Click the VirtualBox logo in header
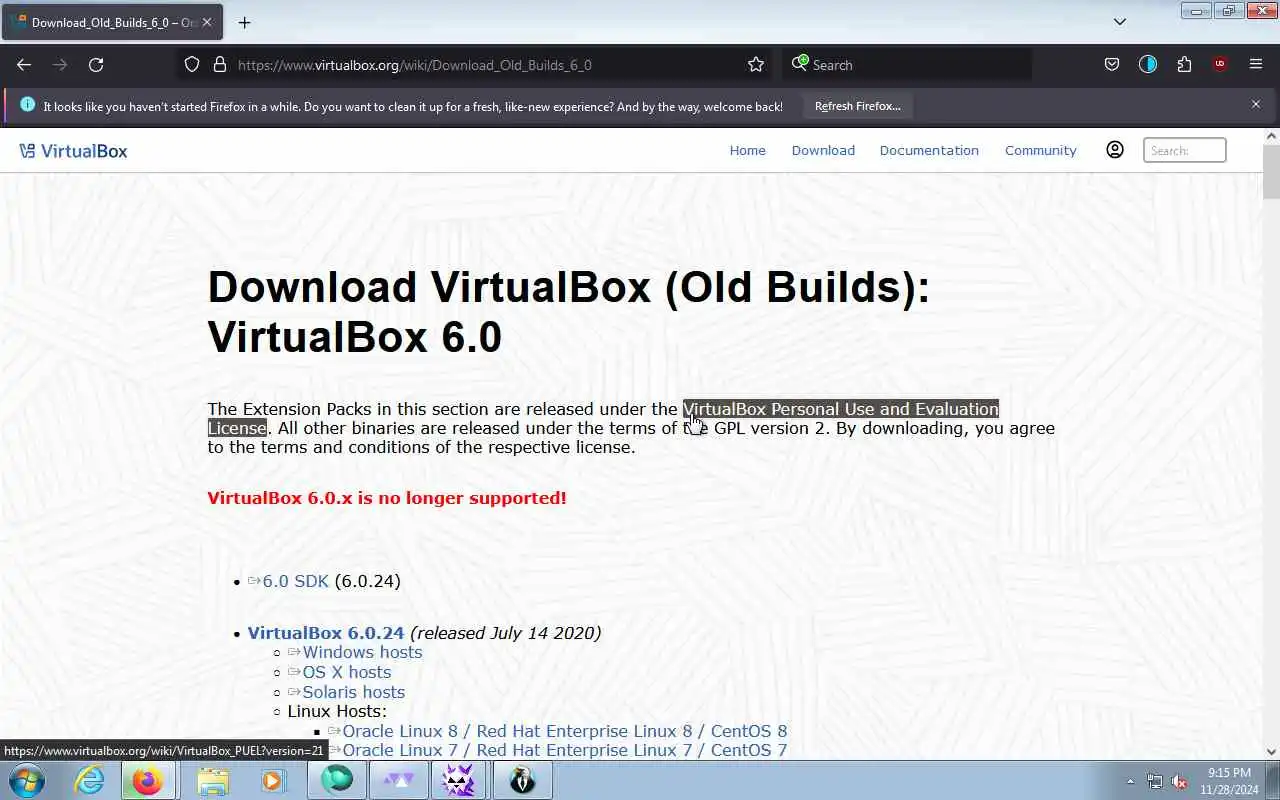The image size is (1280, 800). coord(73,151)
